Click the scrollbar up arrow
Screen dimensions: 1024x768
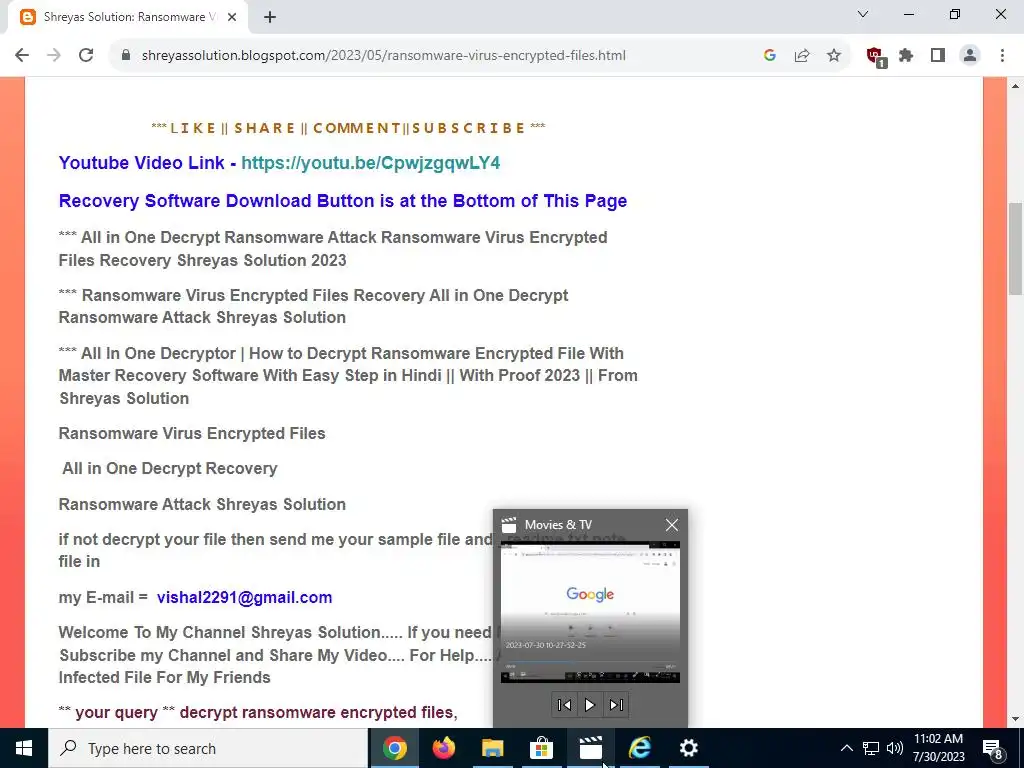pos(1016,86)
